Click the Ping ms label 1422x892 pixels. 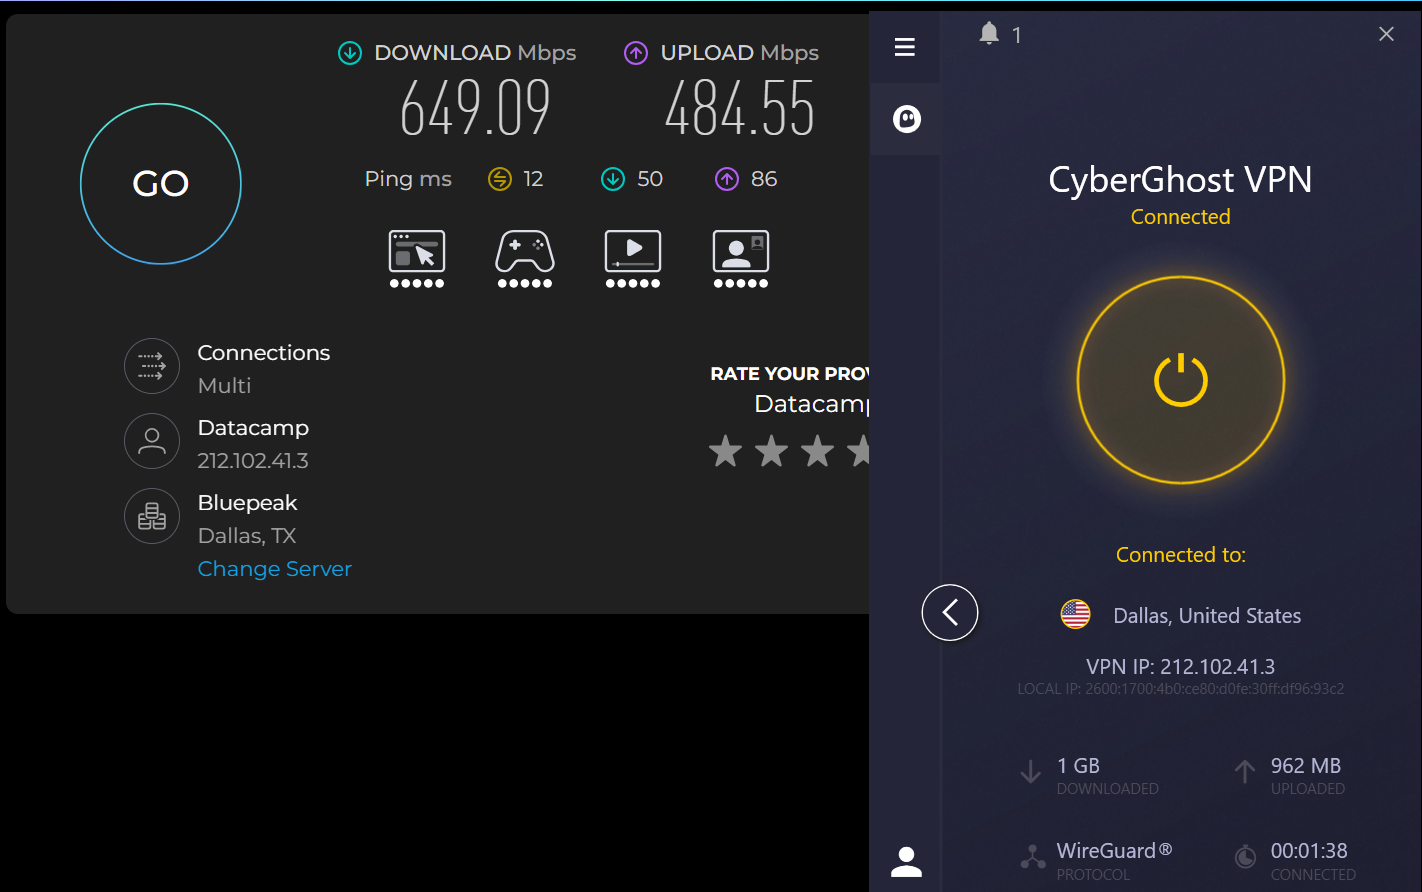408,179
